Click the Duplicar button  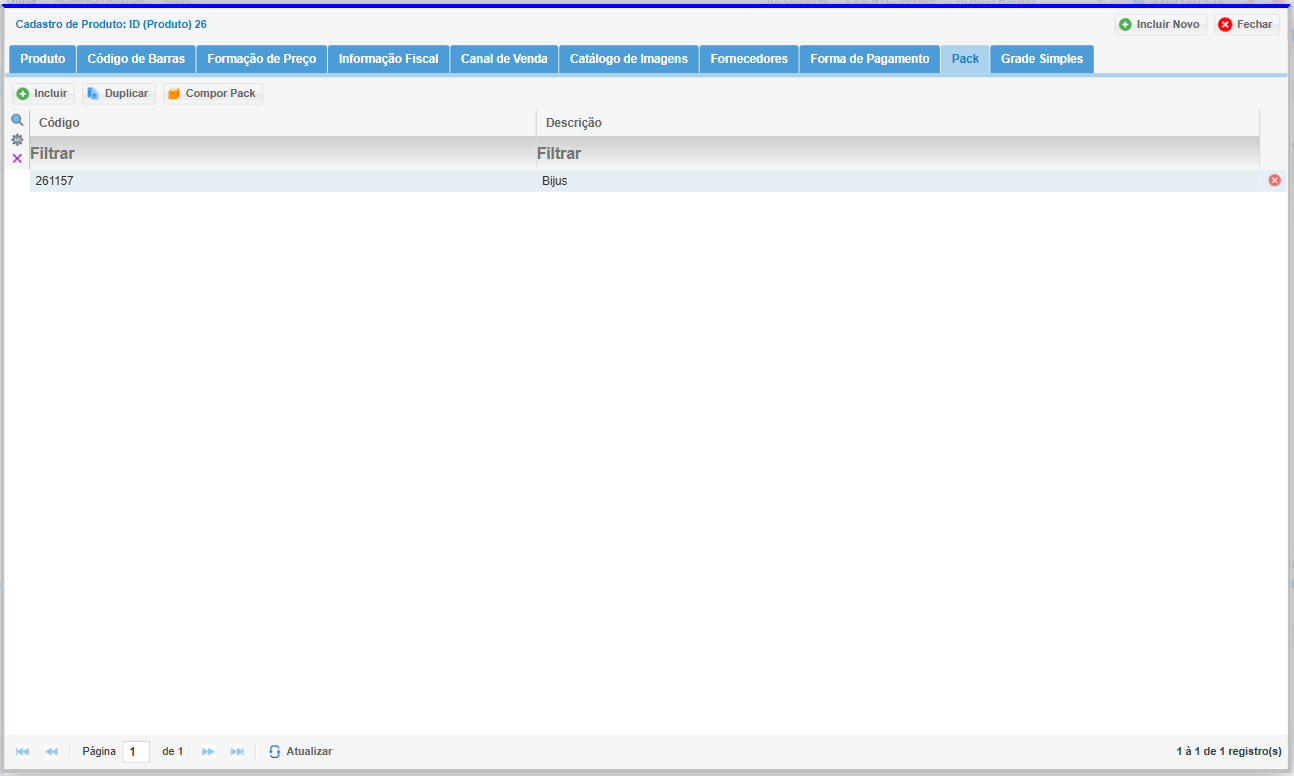(x=118, y=93)
